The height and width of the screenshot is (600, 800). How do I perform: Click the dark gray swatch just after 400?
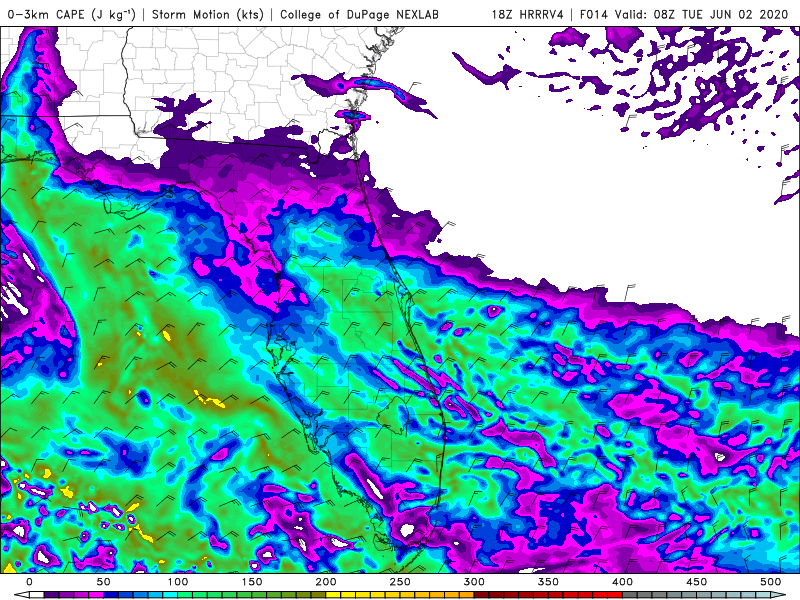(630, 595)
